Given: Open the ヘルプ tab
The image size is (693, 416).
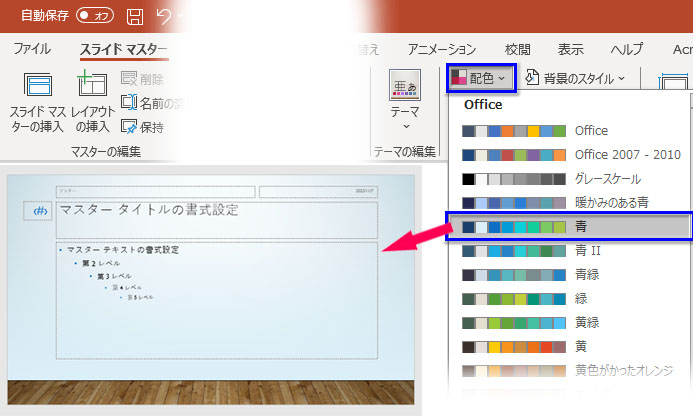Looking at the screenshot, I should tap(627, 49).
